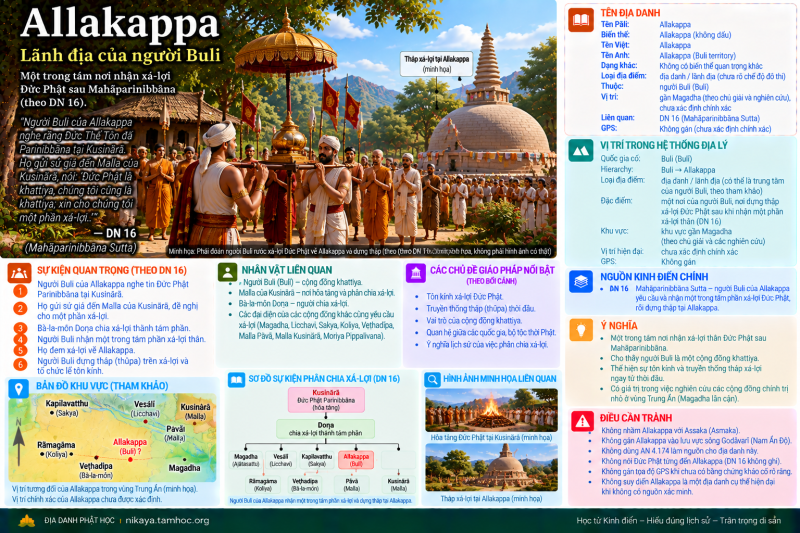Click the 'Tên Pāli:' field label
Screen dimensions: 800x533
coord(614,24)
